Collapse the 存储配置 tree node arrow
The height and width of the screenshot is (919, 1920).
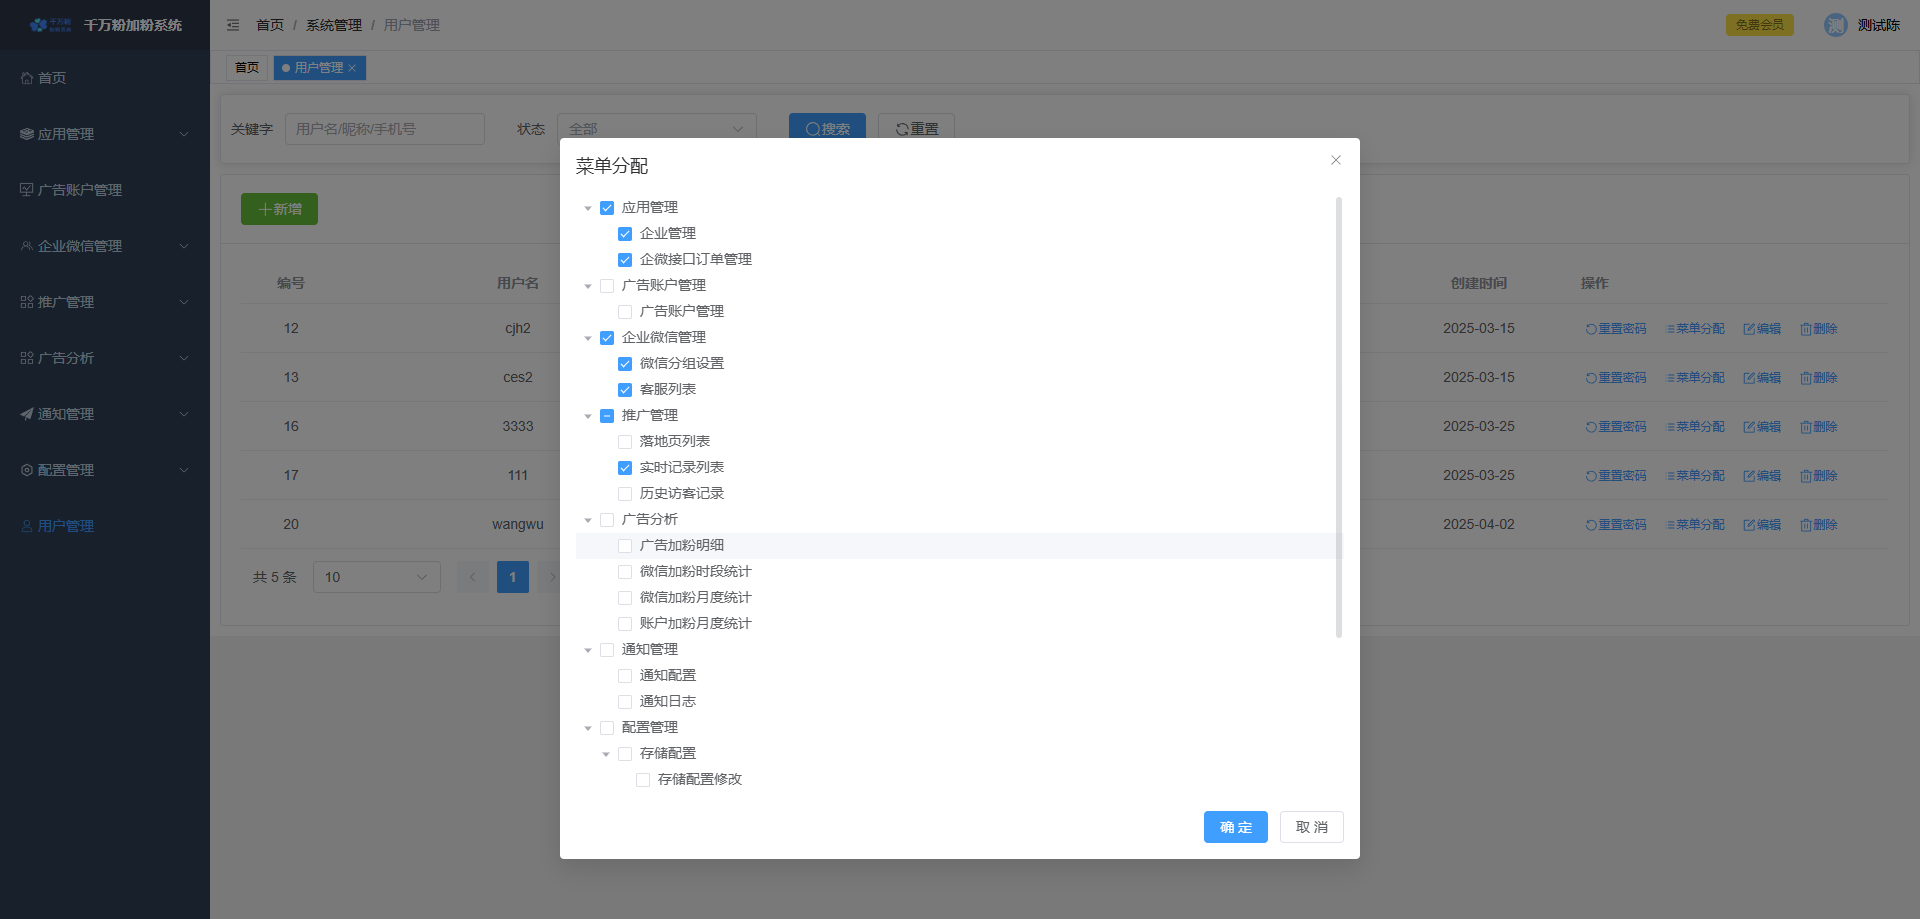pyautogui.click(x=606, y=754)
